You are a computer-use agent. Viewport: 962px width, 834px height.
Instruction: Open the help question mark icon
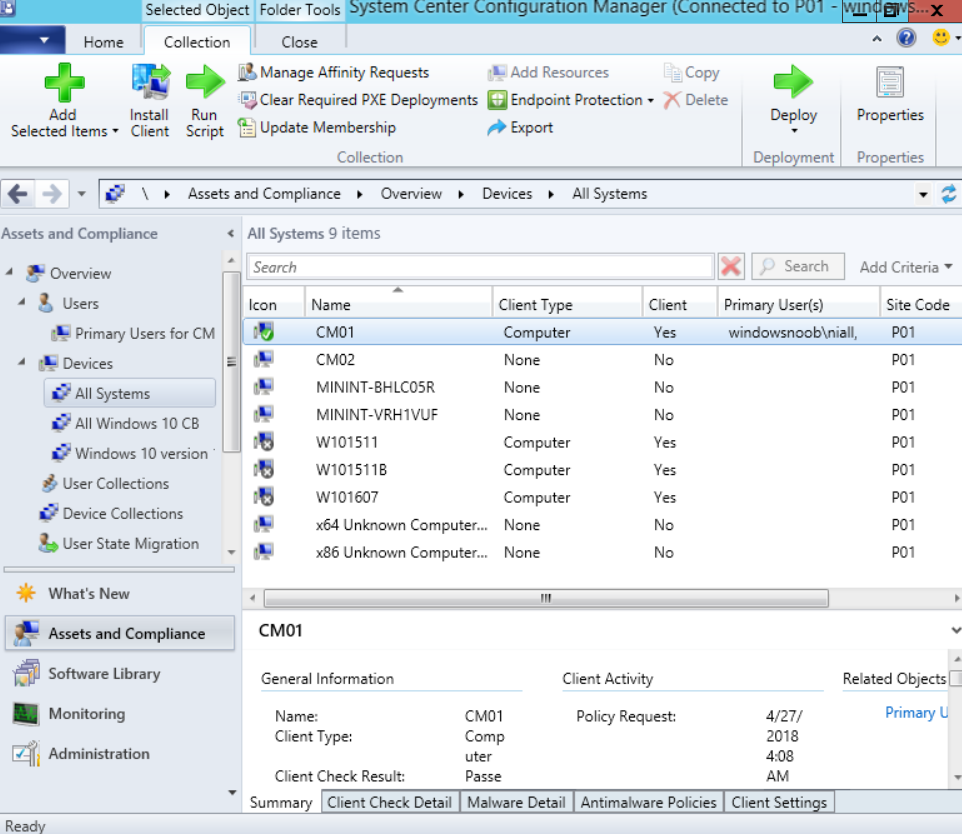click(x=906, y=38)
